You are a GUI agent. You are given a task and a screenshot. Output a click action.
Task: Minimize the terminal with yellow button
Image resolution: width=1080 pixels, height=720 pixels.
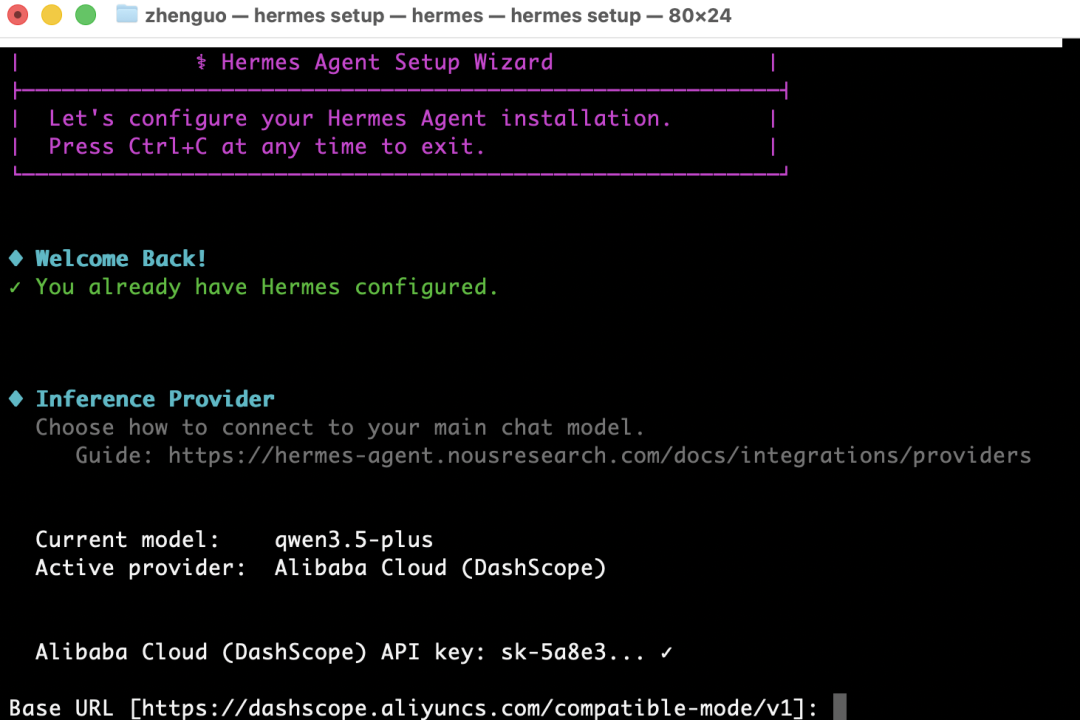pos(51,15)
